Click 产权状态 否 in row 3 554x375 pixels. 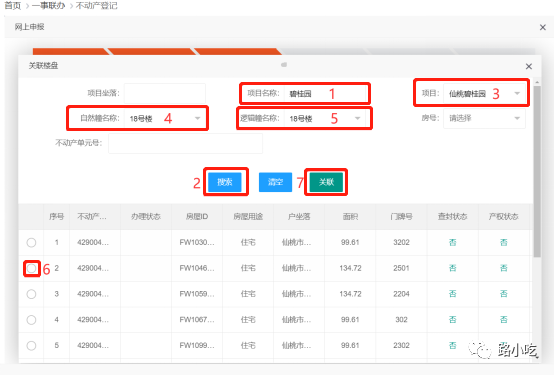tap(503, 294)
